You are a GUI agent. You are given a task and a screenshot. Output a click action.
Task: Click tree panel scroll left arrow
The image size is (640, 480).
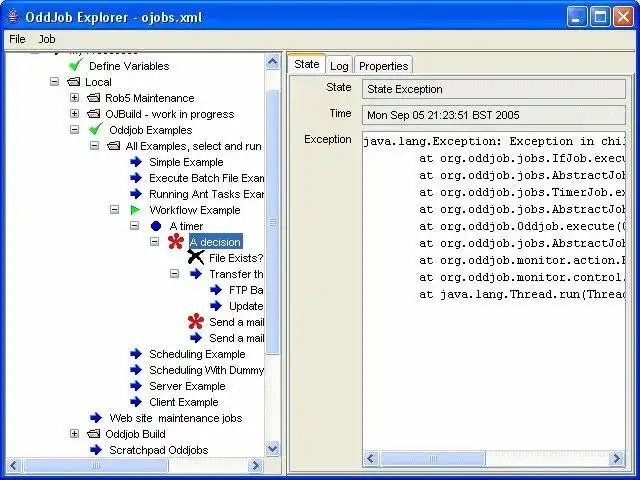pyautogui.click(x=13, y=465)
